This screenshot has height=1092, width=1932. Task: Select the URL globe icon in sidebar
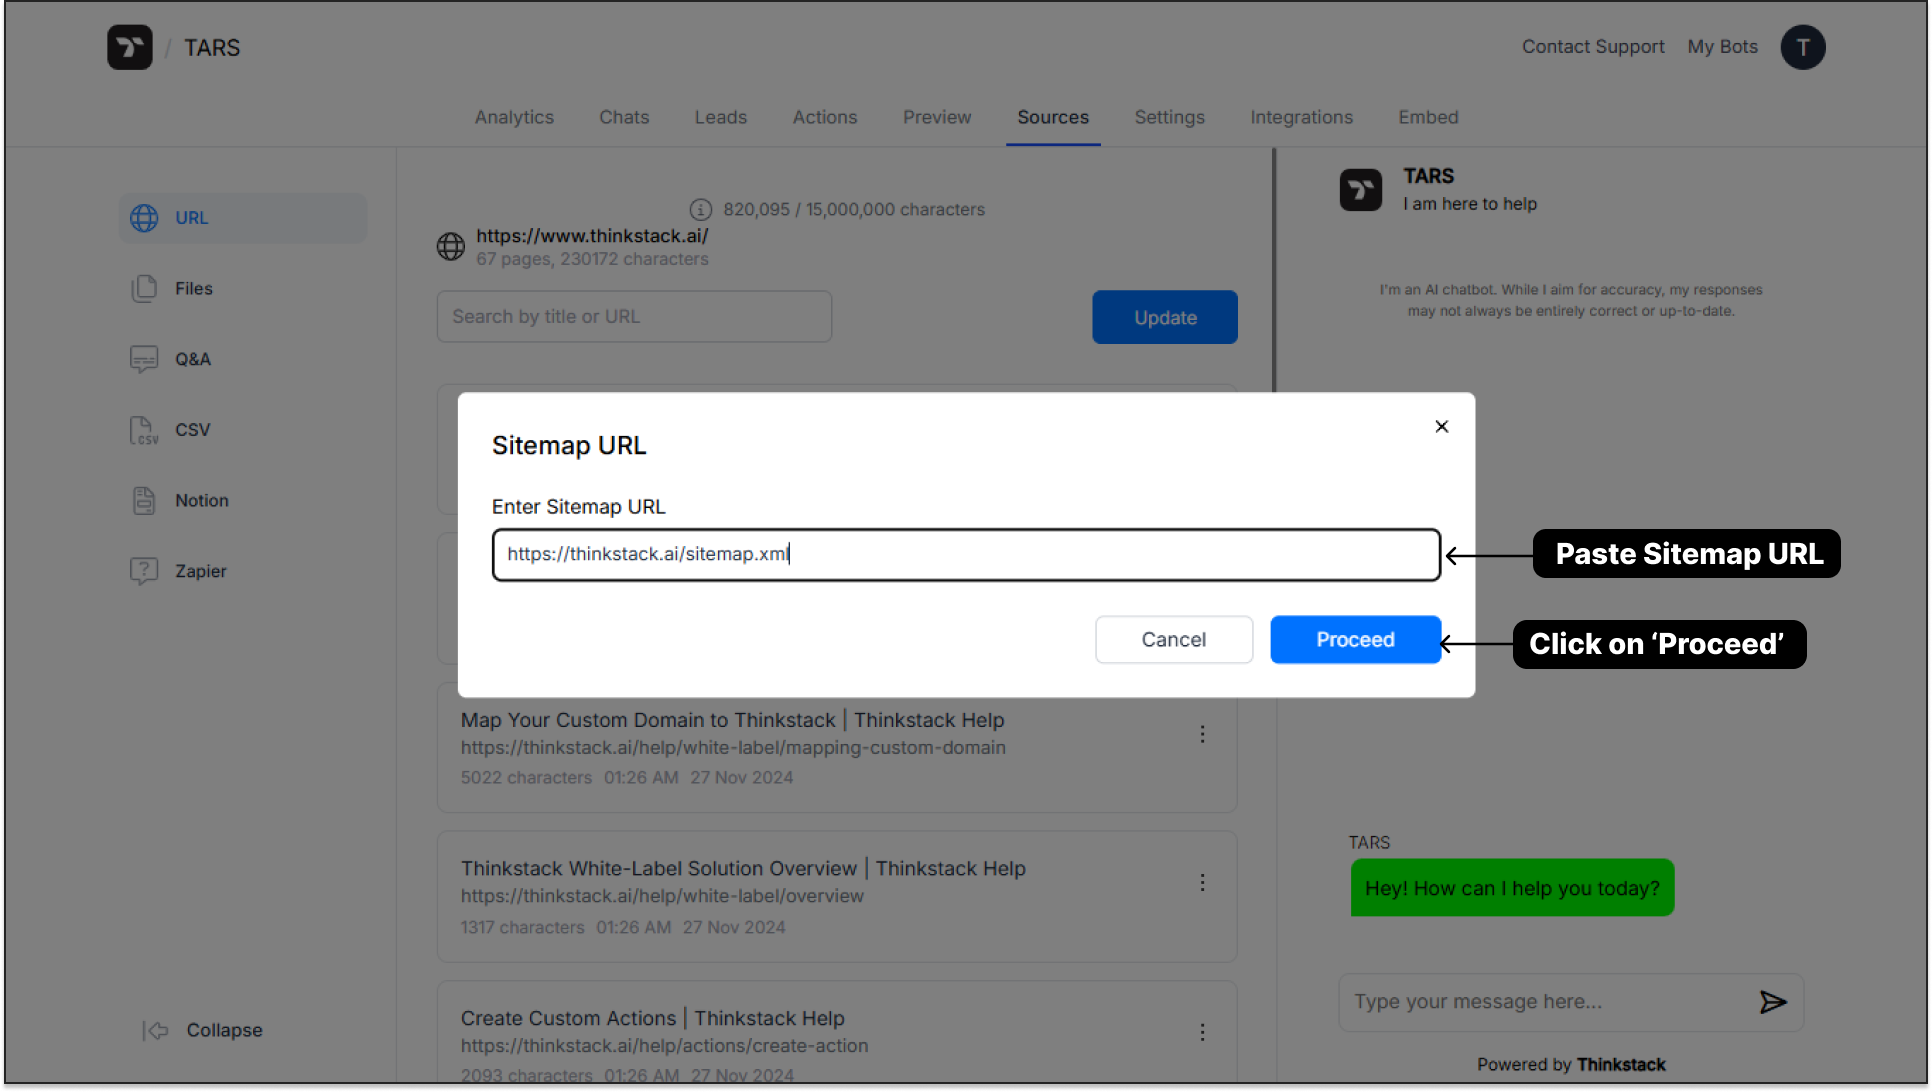click(x=145, y=218)
